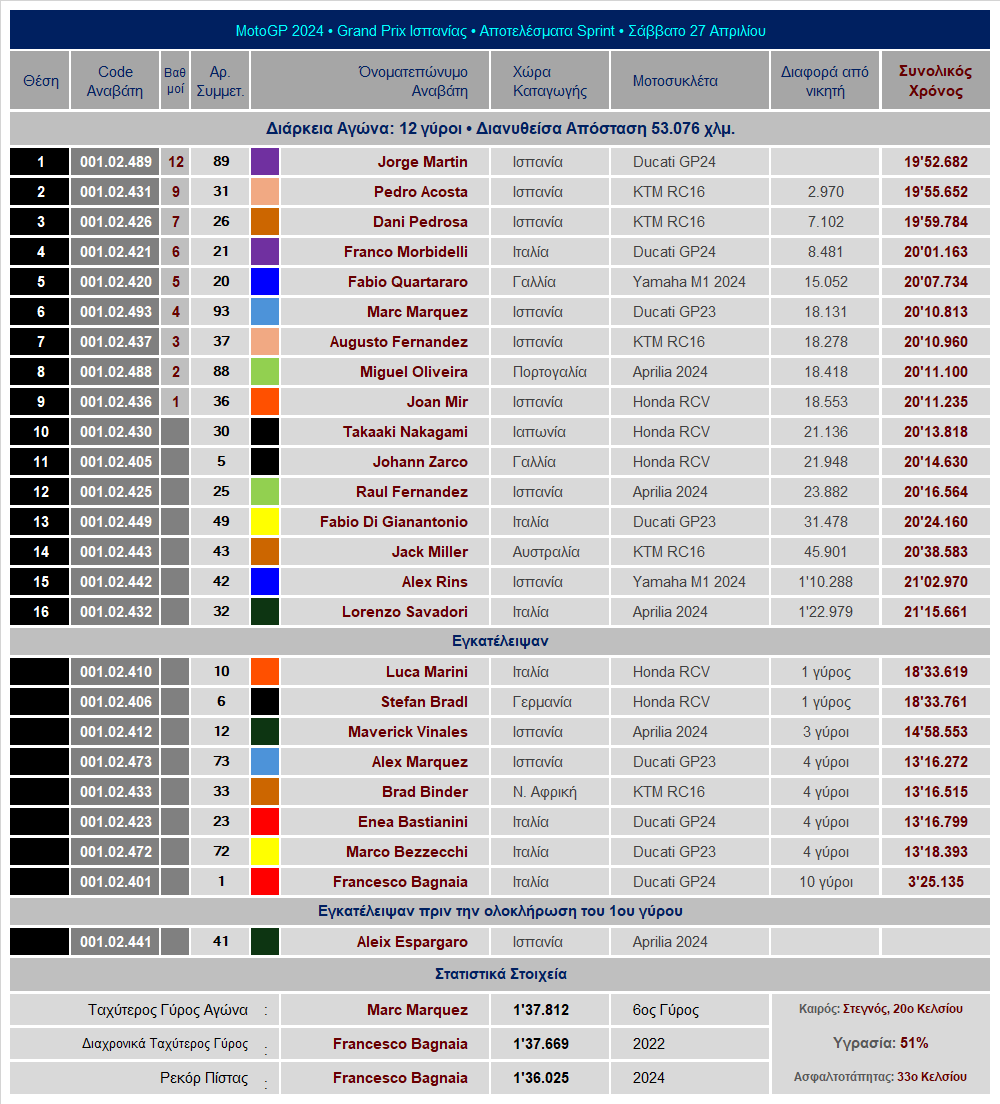Click total time 20'07.734
The image size is (1000, 1104).
pyautogui.click(x=936, y=282)
